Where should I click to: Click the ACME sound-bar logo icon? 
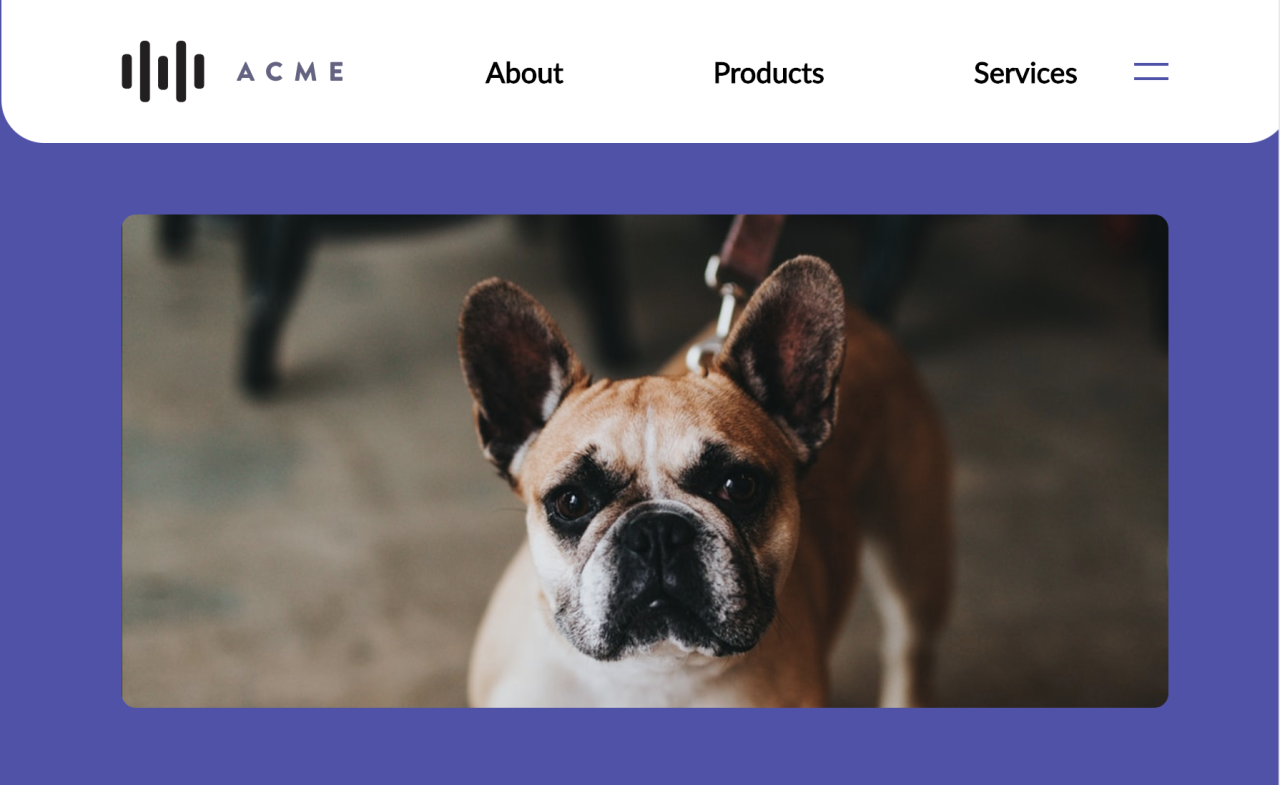pos(163,71)
